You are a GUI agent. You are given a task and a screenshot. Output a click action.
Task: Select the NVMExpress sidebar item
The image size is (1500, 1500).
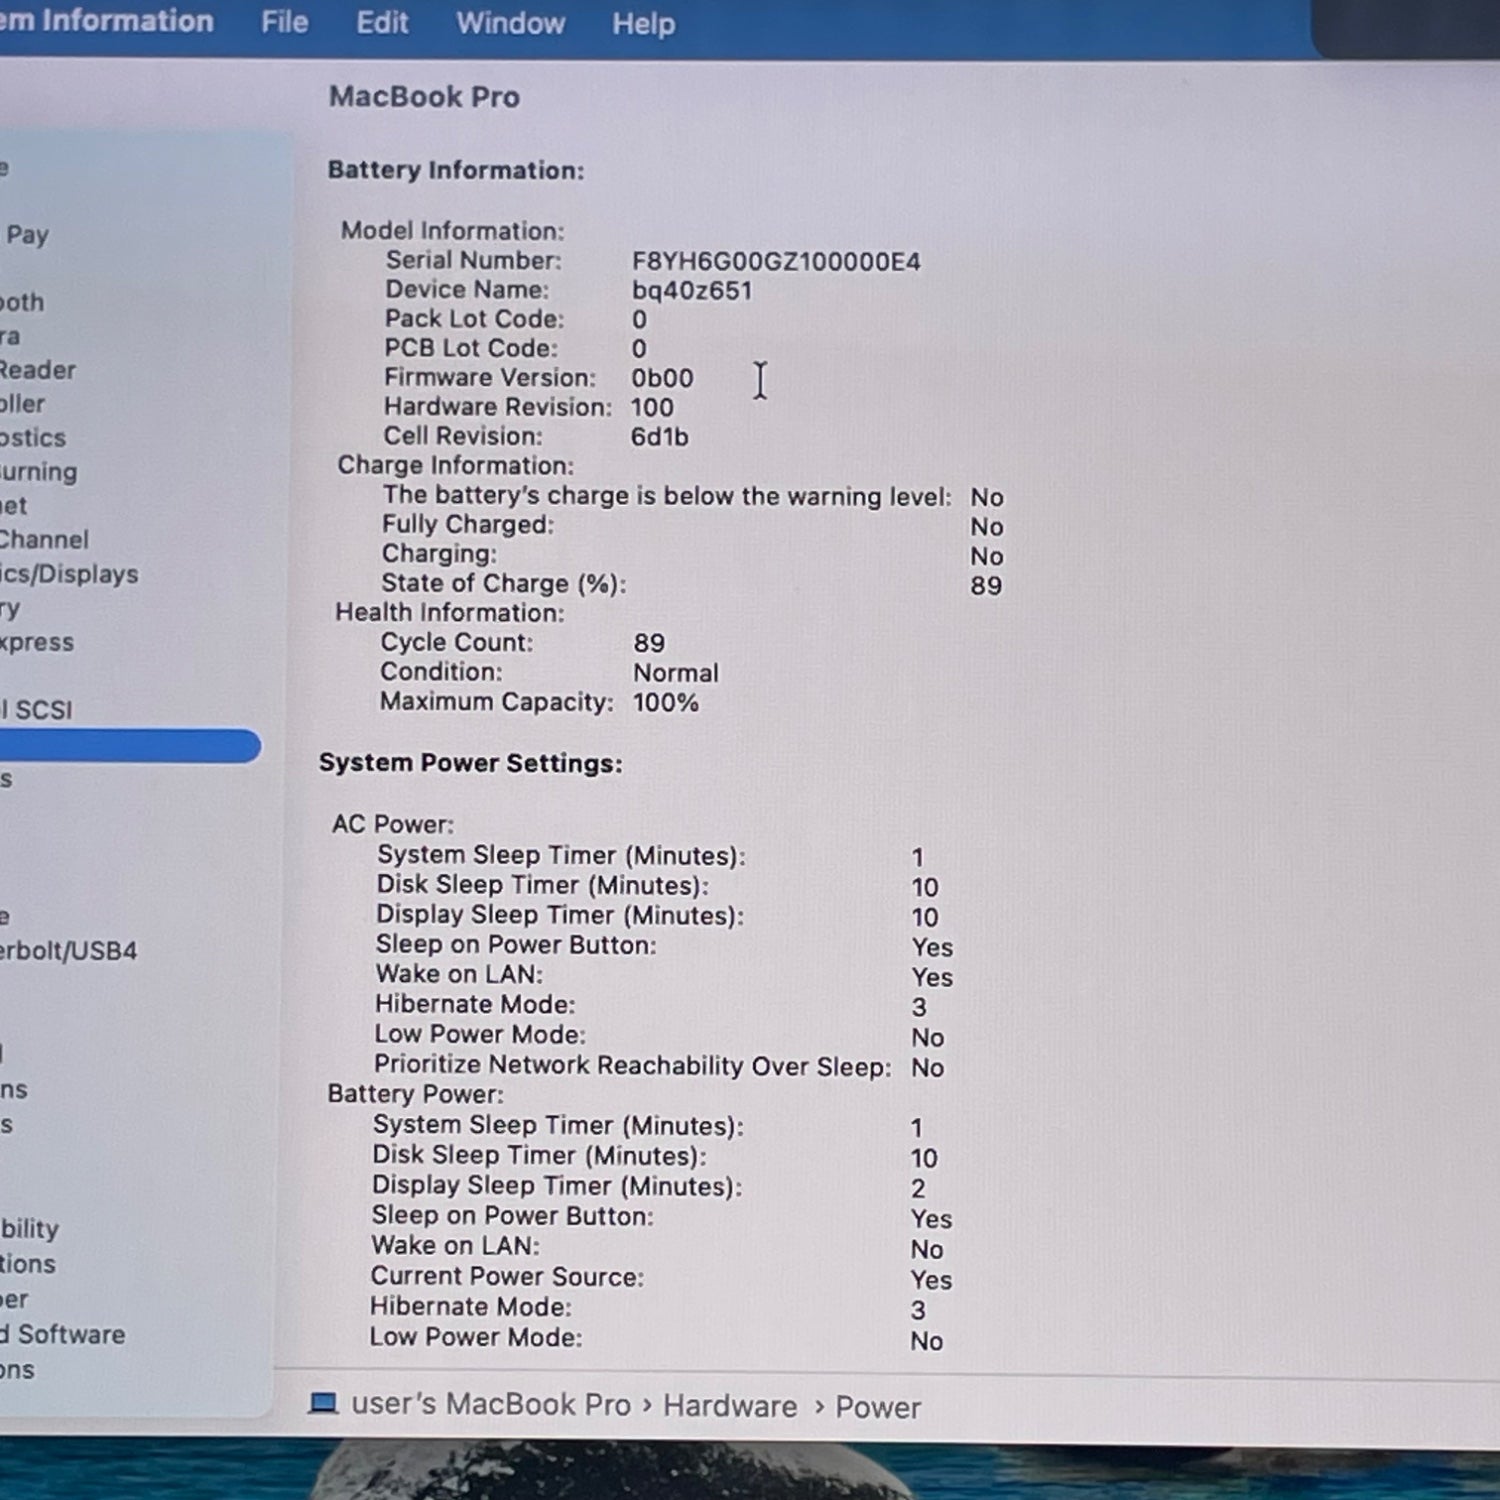37,642
